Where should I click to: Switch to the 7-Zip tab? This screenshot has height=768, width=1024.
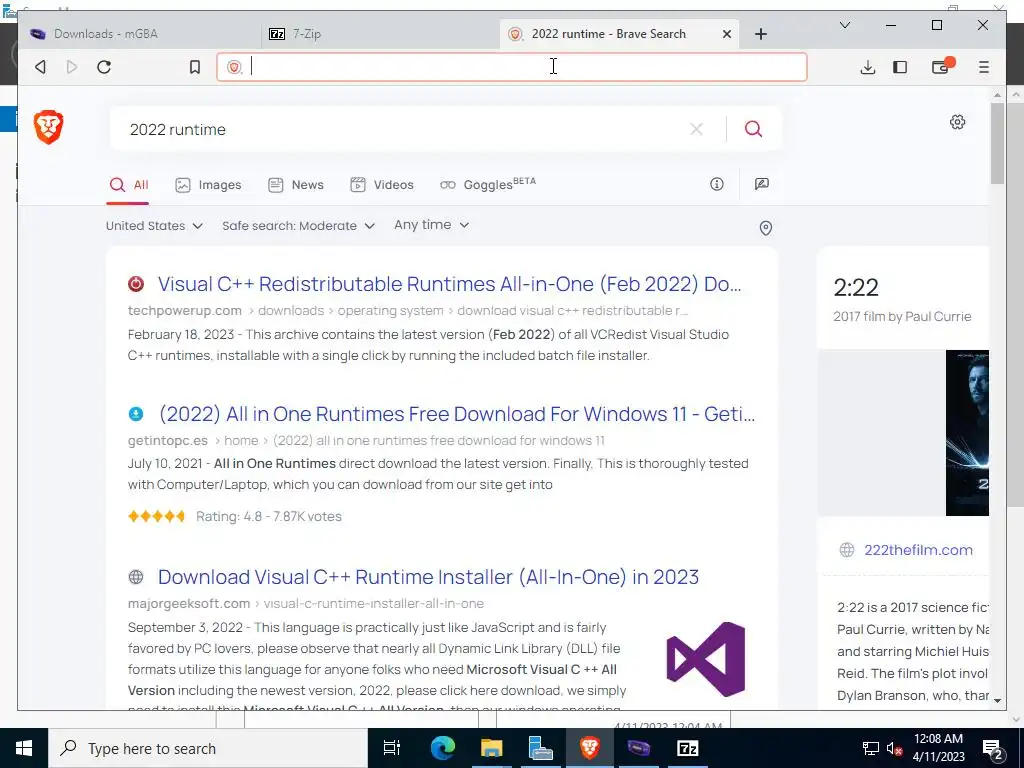tap(380, 34)
